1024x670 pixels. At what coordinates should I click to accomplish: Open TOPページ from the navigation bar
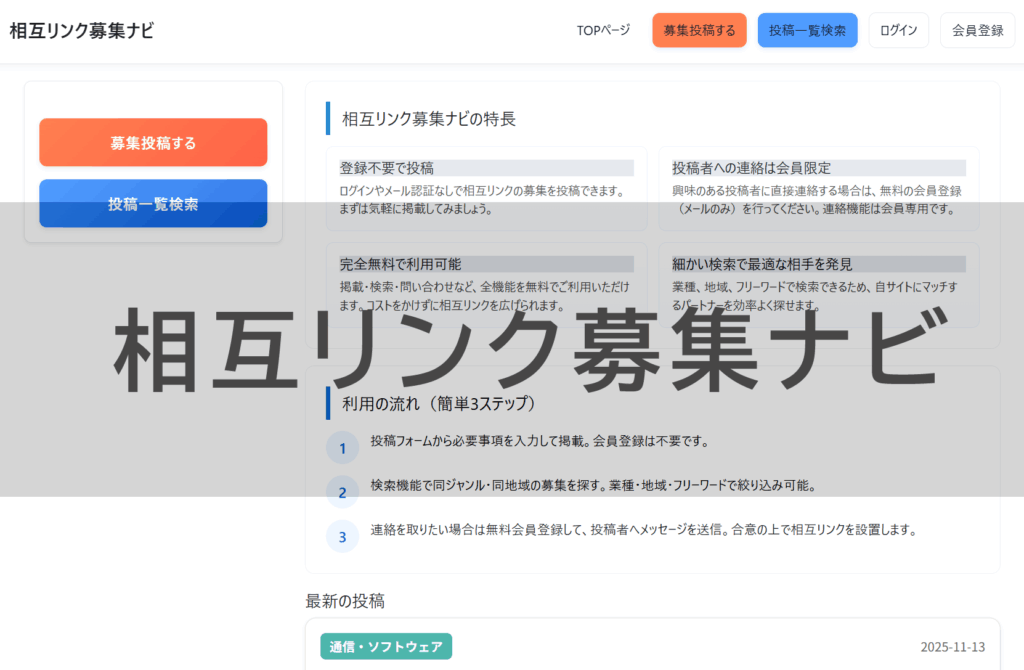tap(603, 30)
